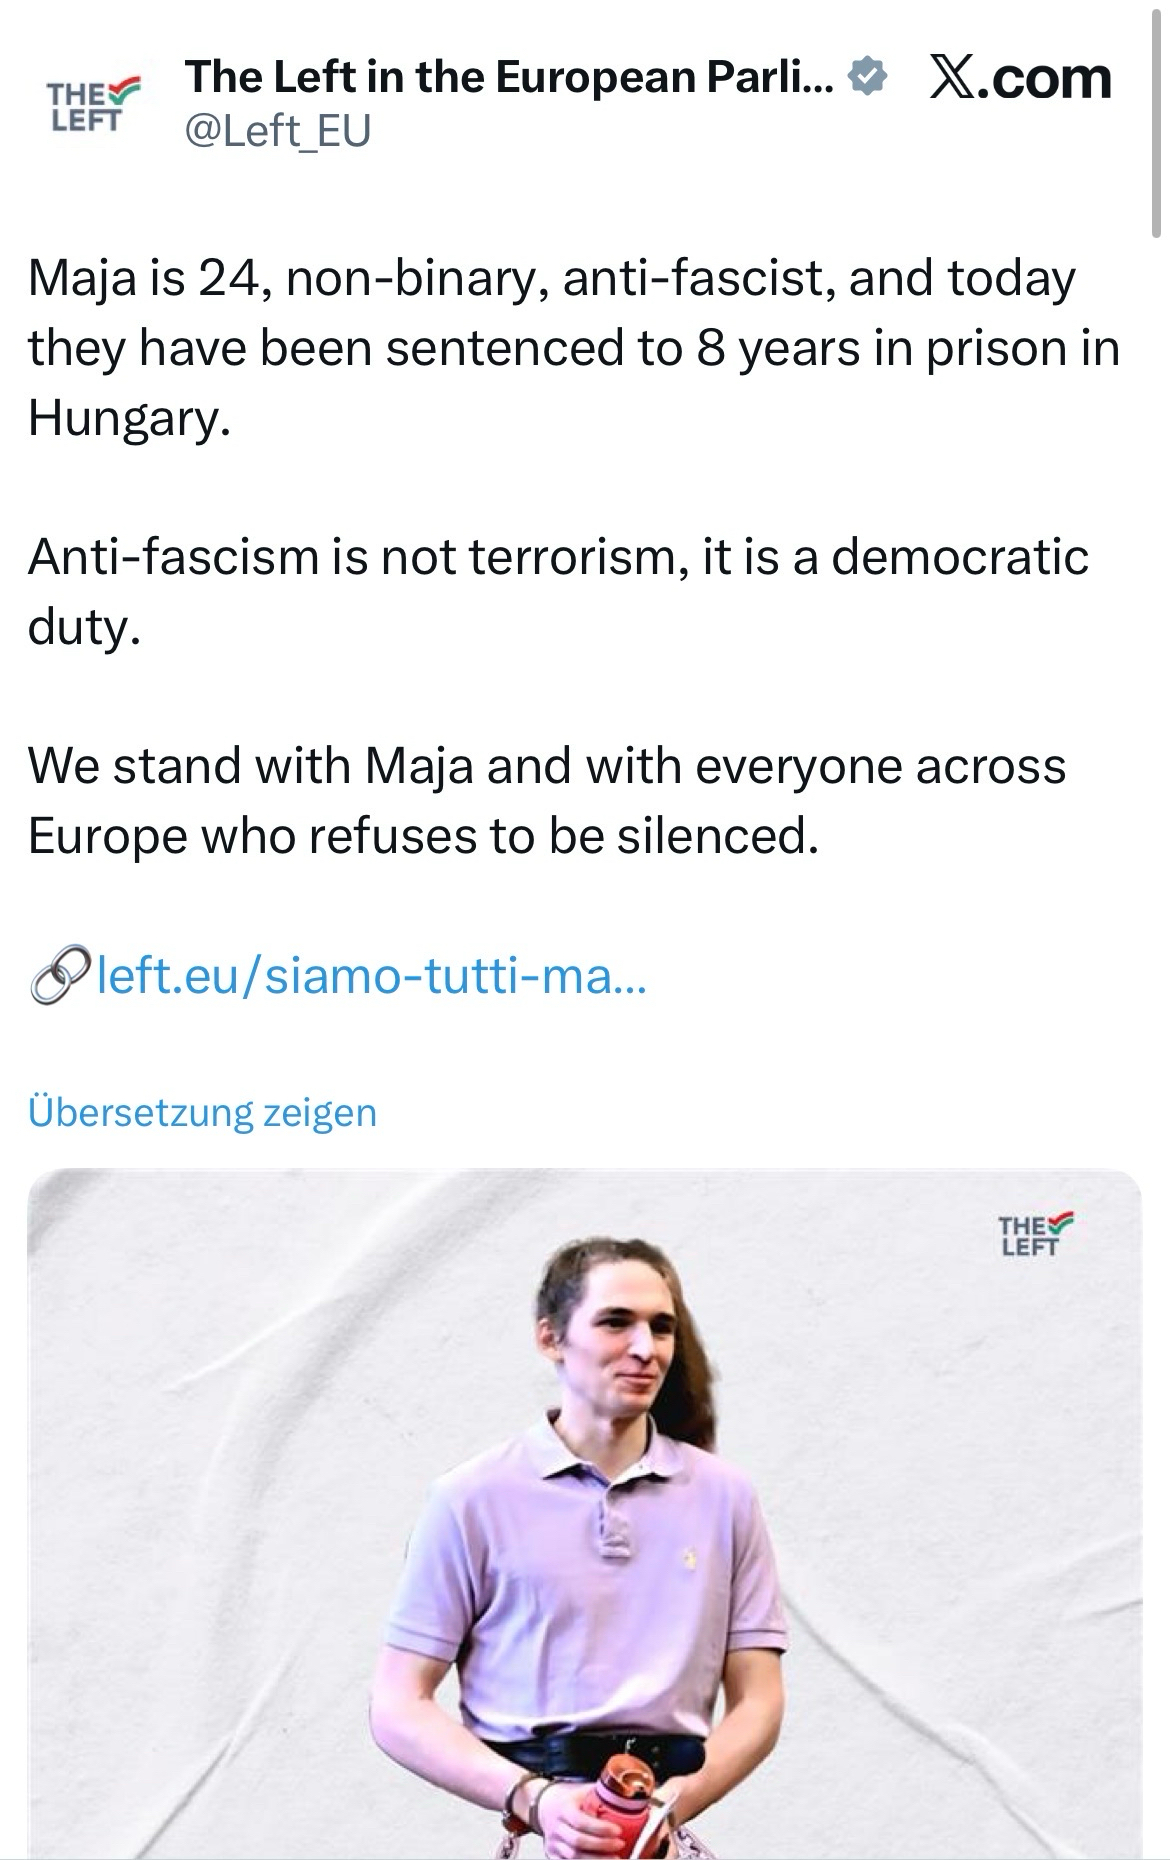Click the account name The Left in the European Parli...
1170x1860 pixels.
[508, 77]
